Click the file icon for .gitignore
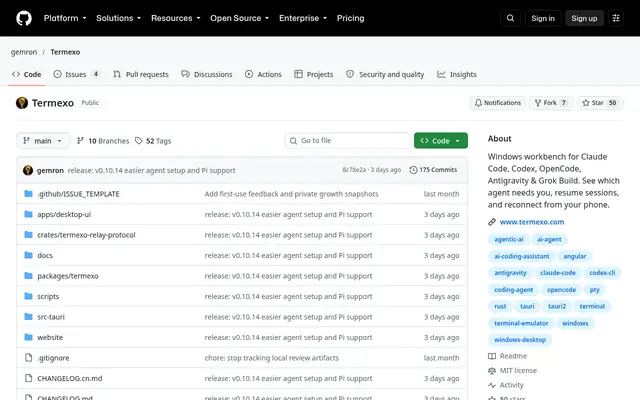 (28, 358)
